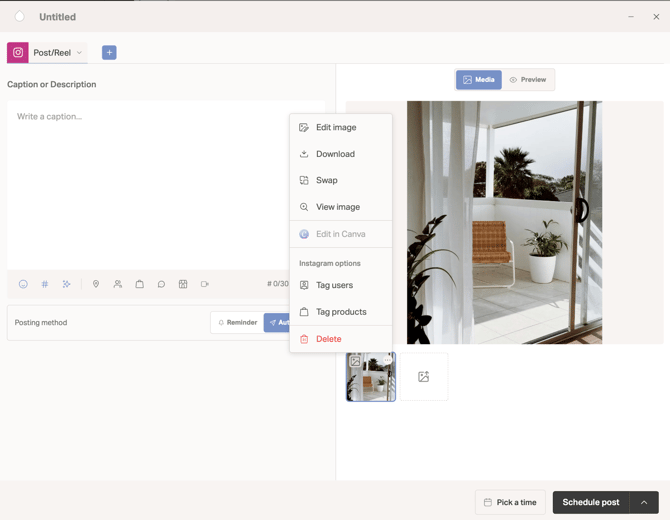The image size is (670, 520).
Task: Click the saved captions grid icon
Action: (x=183, y=284)
